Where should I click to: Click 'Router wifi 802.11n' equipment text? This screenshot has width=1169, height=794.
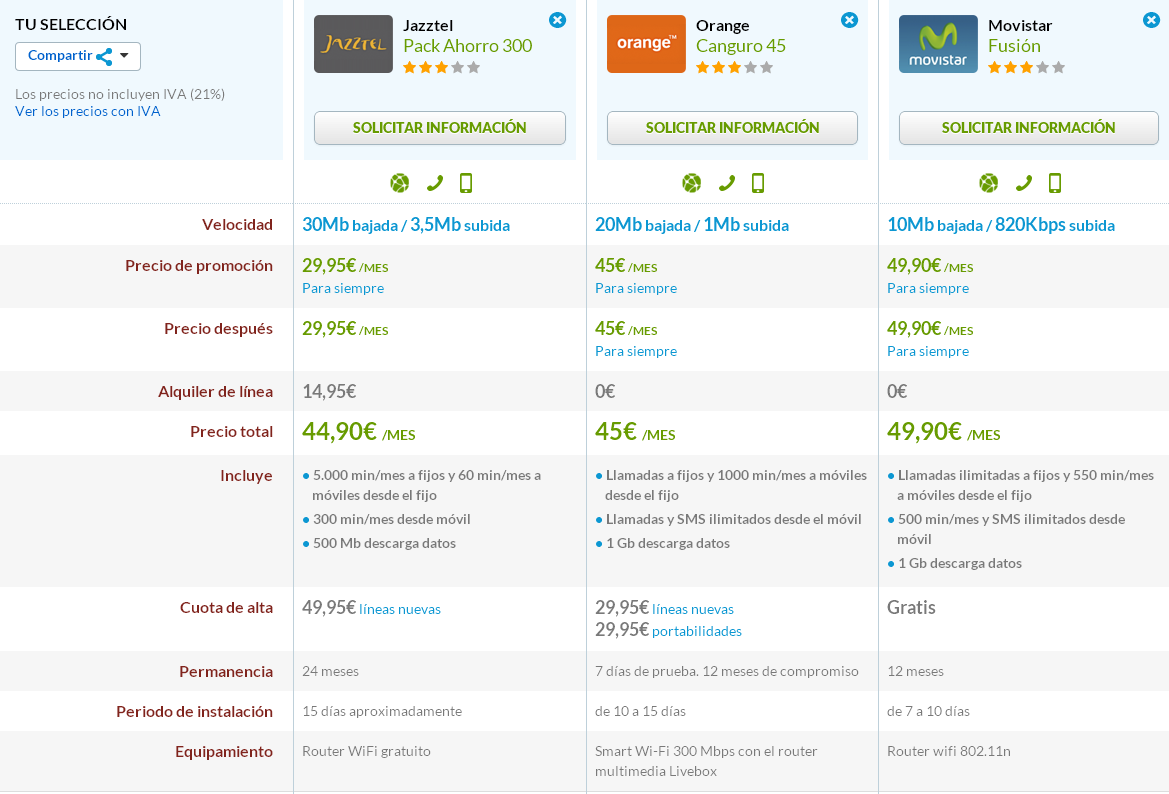[948, 752]
